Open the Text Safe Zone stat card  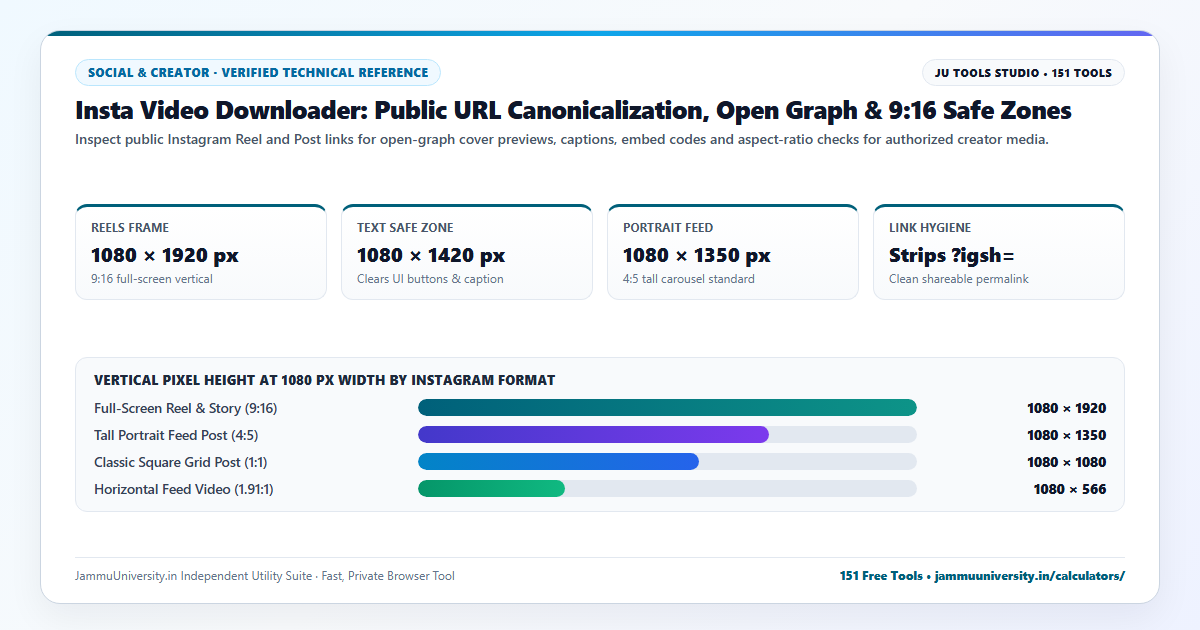click(x=467, y=252)
